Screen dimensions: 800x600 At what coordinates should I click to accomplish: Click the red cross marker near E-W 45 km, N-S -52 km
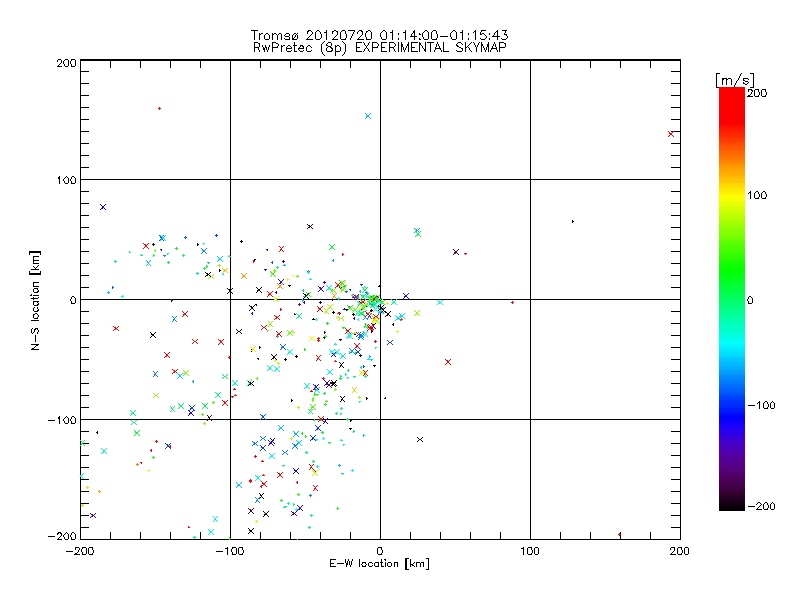448,362
